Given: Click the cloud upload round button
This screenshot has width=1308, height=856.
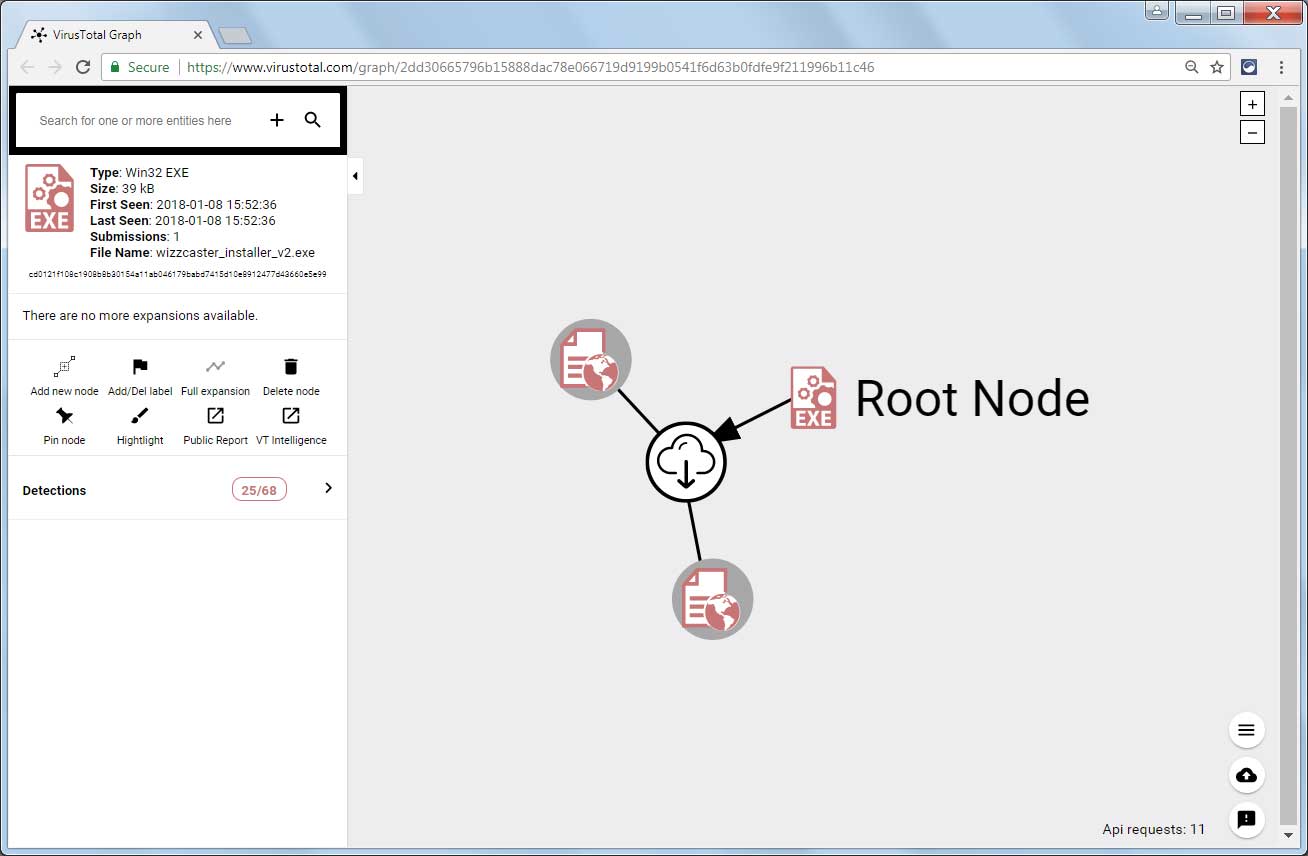Looking at the screenshot, I should 1246,775.
